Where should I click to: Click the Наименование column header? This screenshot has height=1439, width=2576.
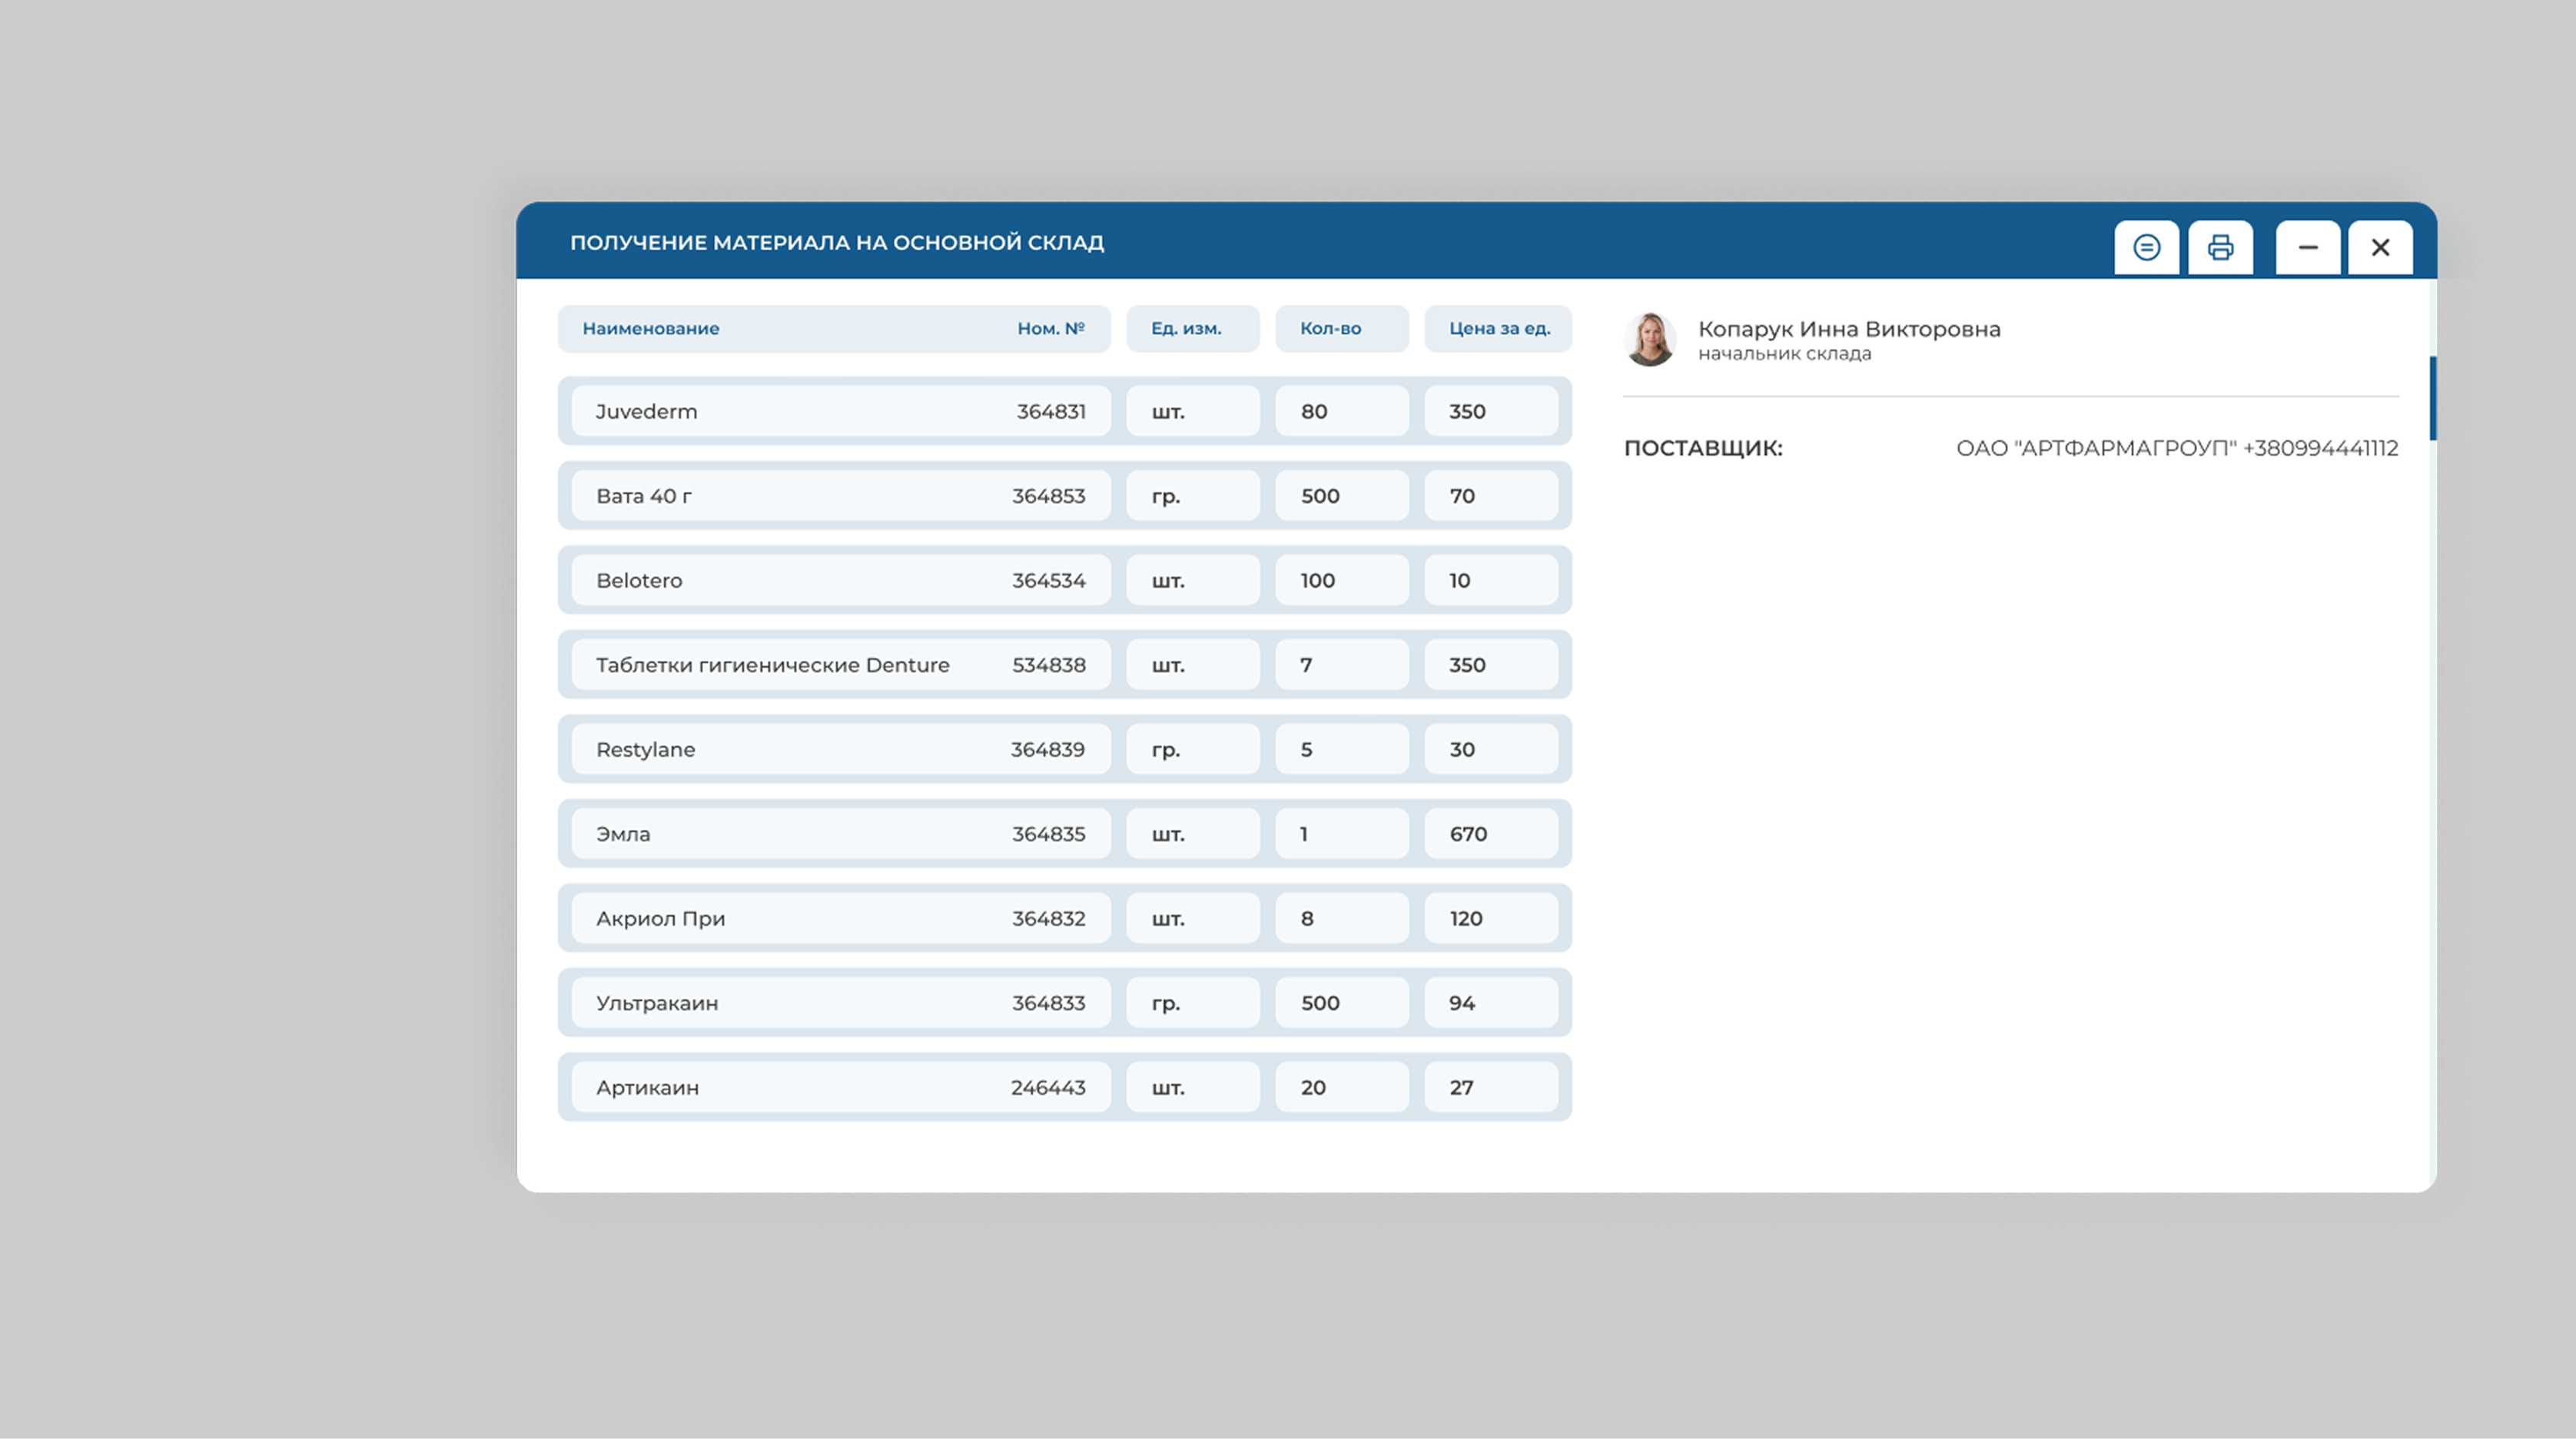click(651, 329)
